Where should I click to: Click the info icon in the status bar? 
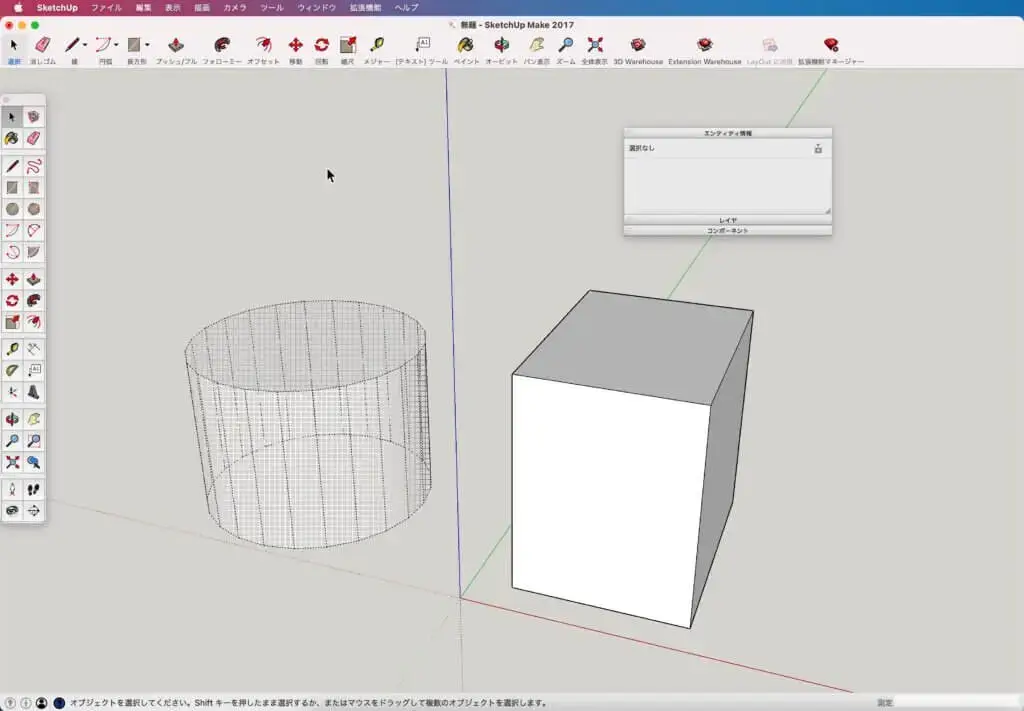26,703
